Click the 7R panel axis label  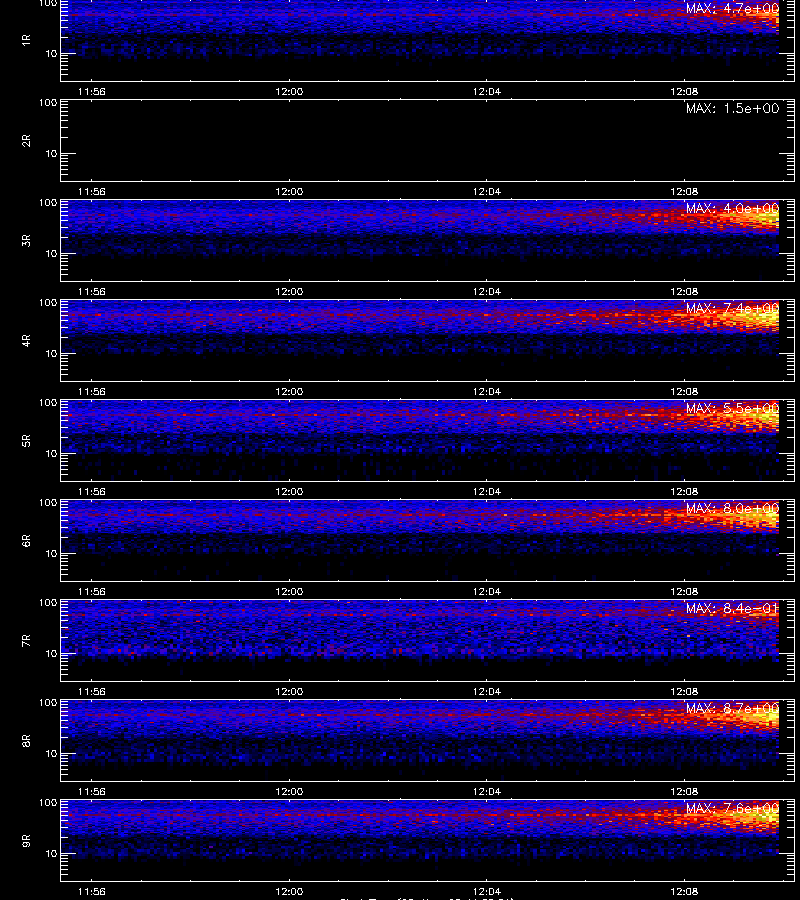click(26, 641)
